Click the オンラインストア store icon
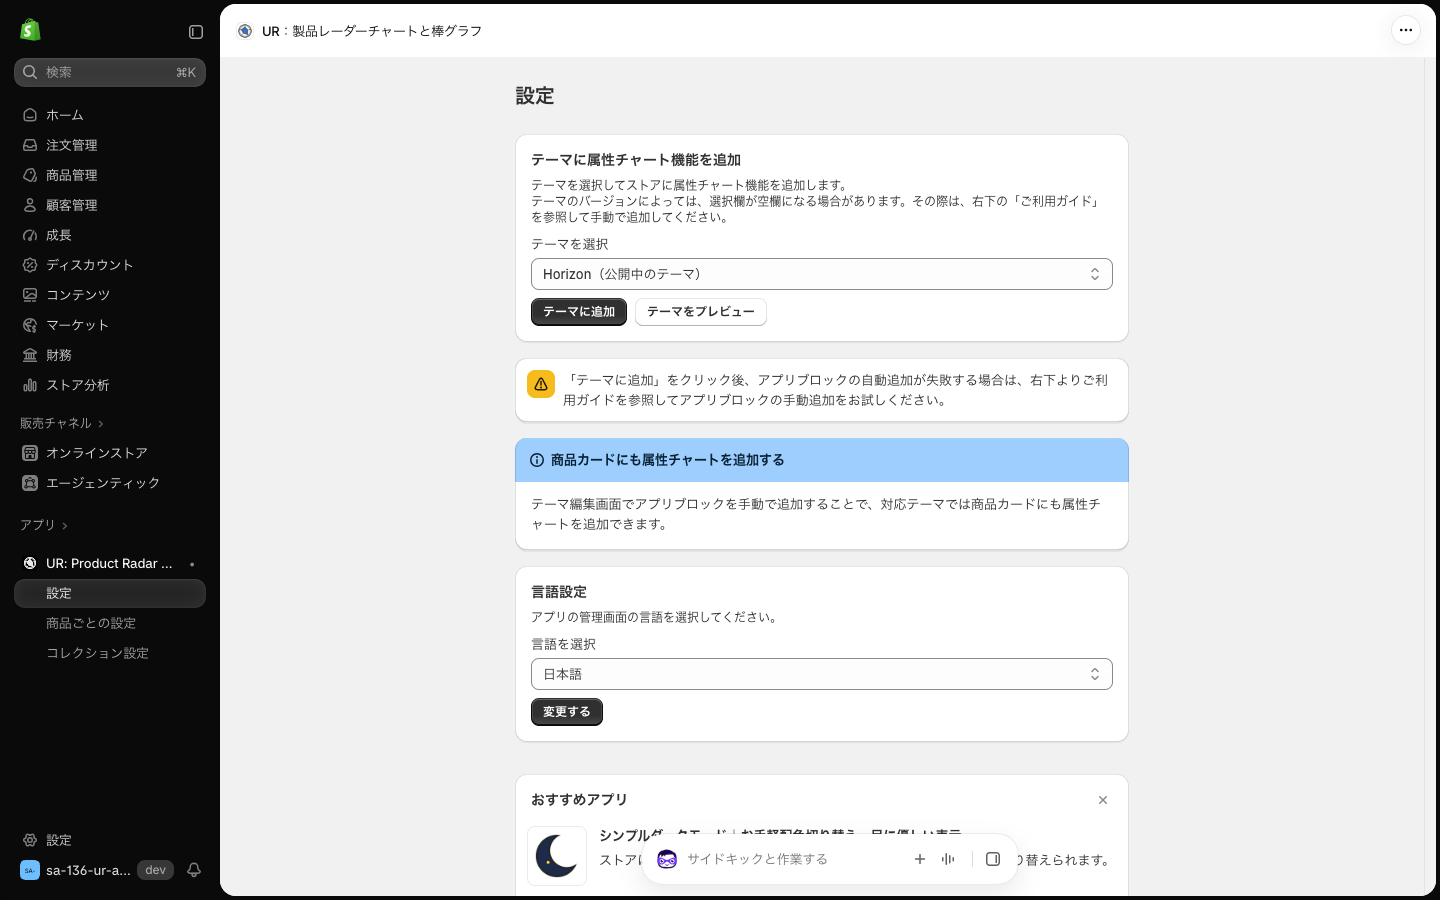Screen dimensions: 1440x900 (x=30, y=453)
